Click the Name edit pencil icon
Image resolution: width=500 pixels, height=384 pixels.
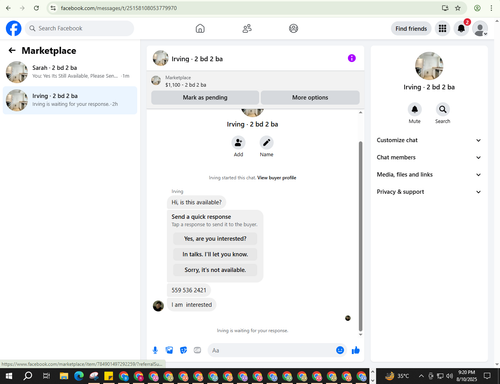pos(266,143)
